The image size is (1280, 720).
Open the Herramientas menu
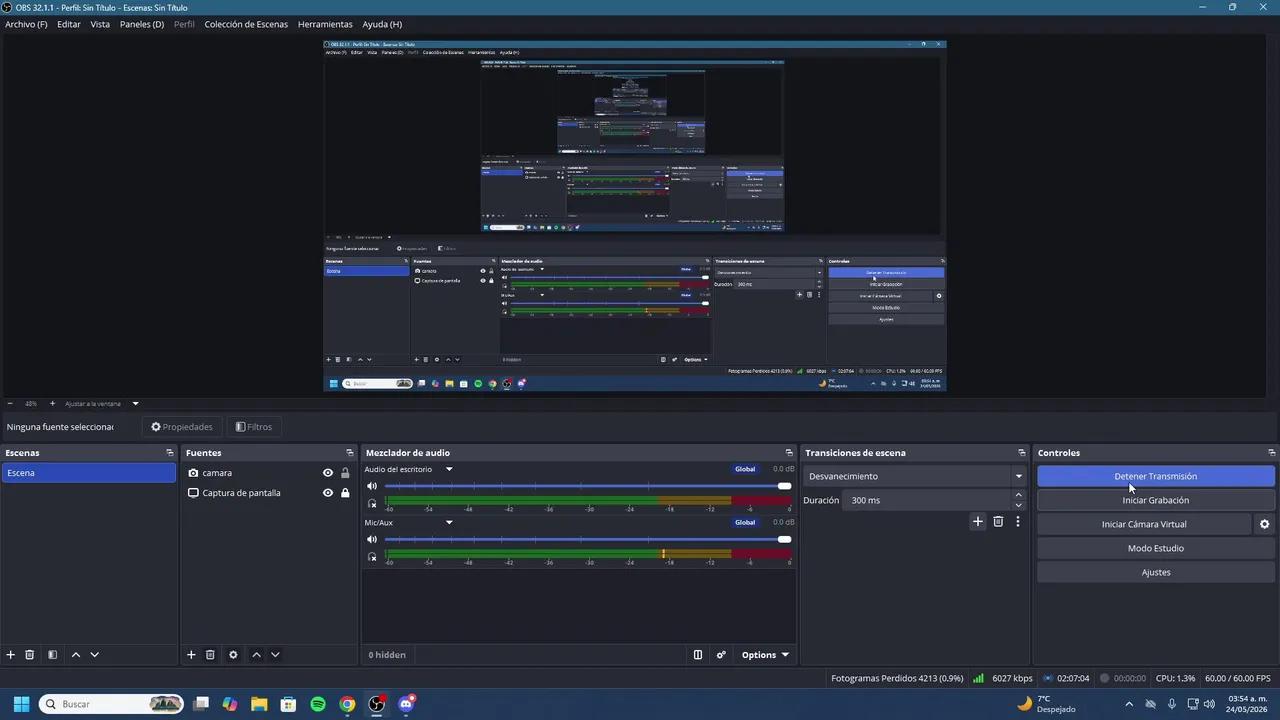(325, 24)
